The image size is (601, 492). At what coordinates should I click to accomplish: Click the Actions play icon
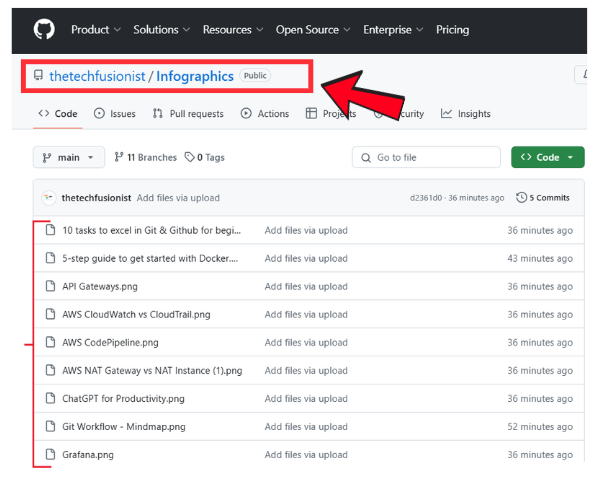(x=246, y=113)
